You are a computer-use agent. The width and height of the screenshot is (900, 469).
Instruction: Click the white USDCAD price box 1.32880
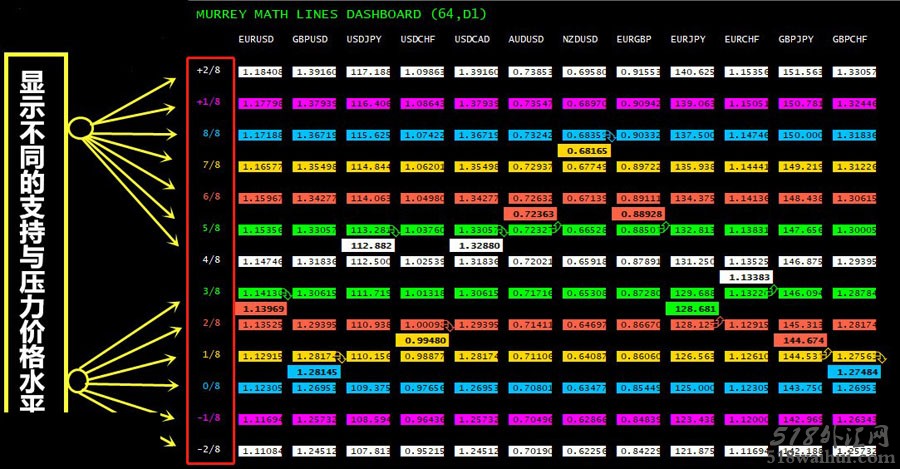(x=476, y=246)
